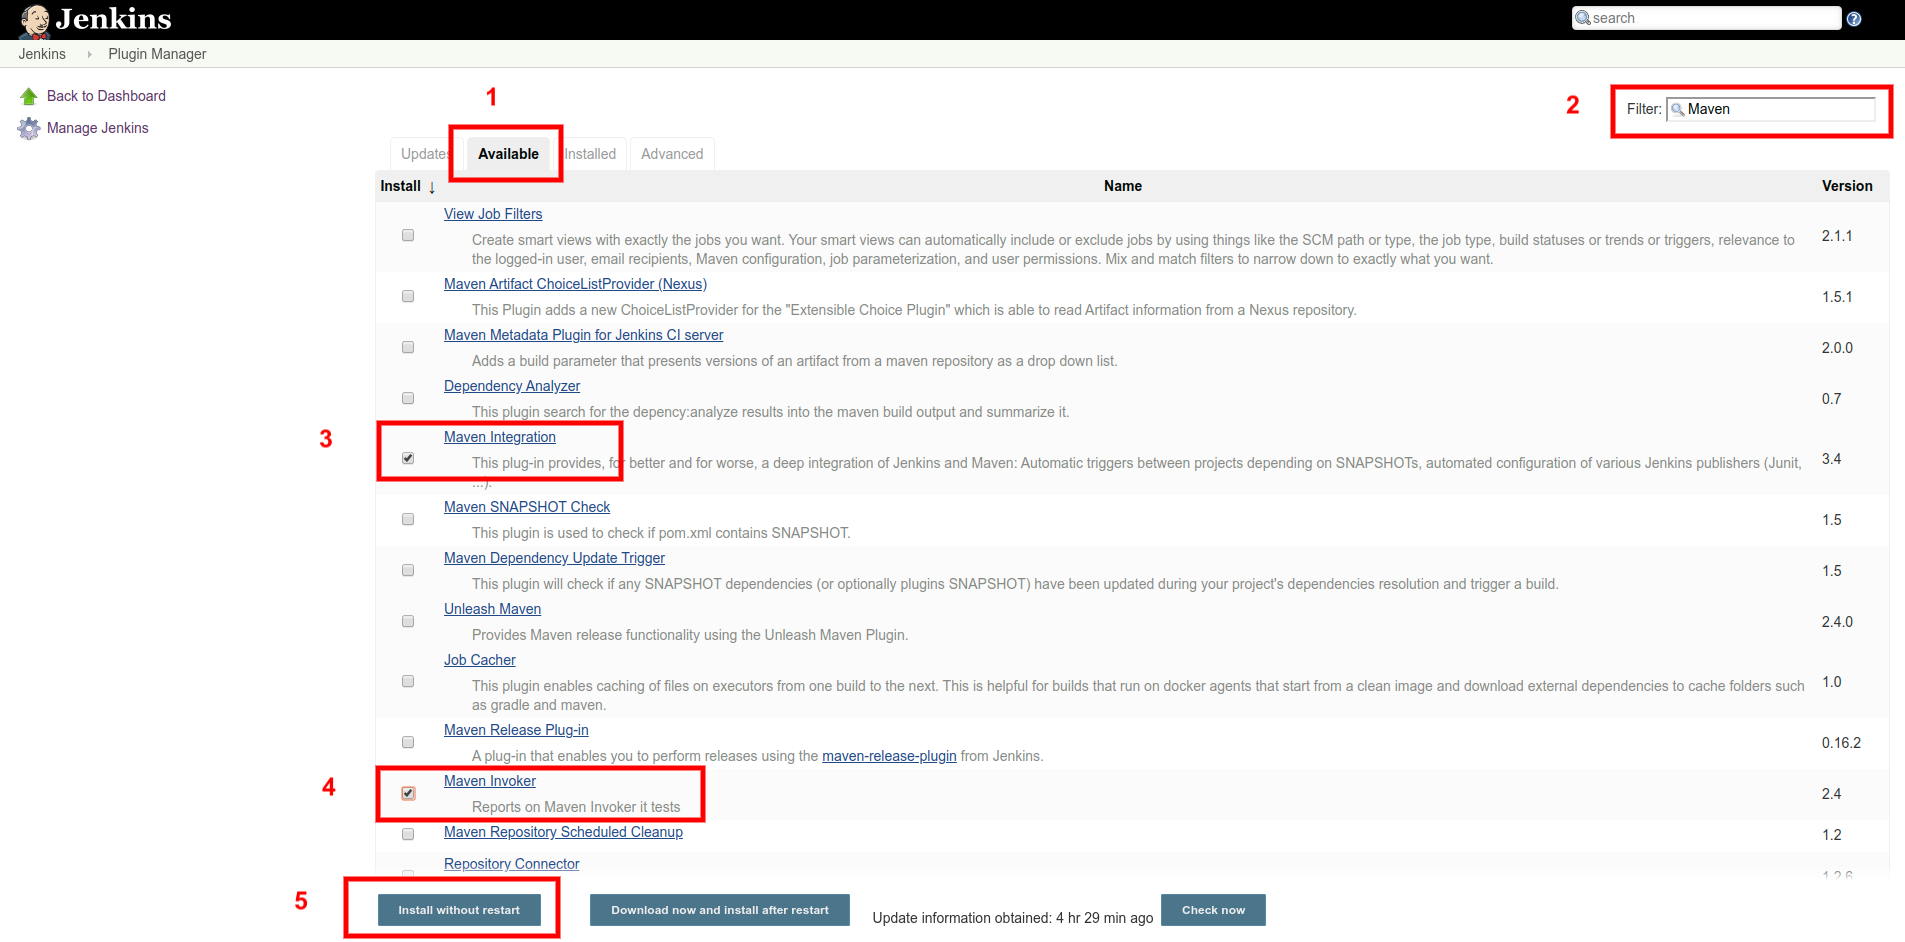Image resolution: width=1905 pixels, height=942 pixels.
Task: Open Manage Jenkins link
Action: (97, 128)
